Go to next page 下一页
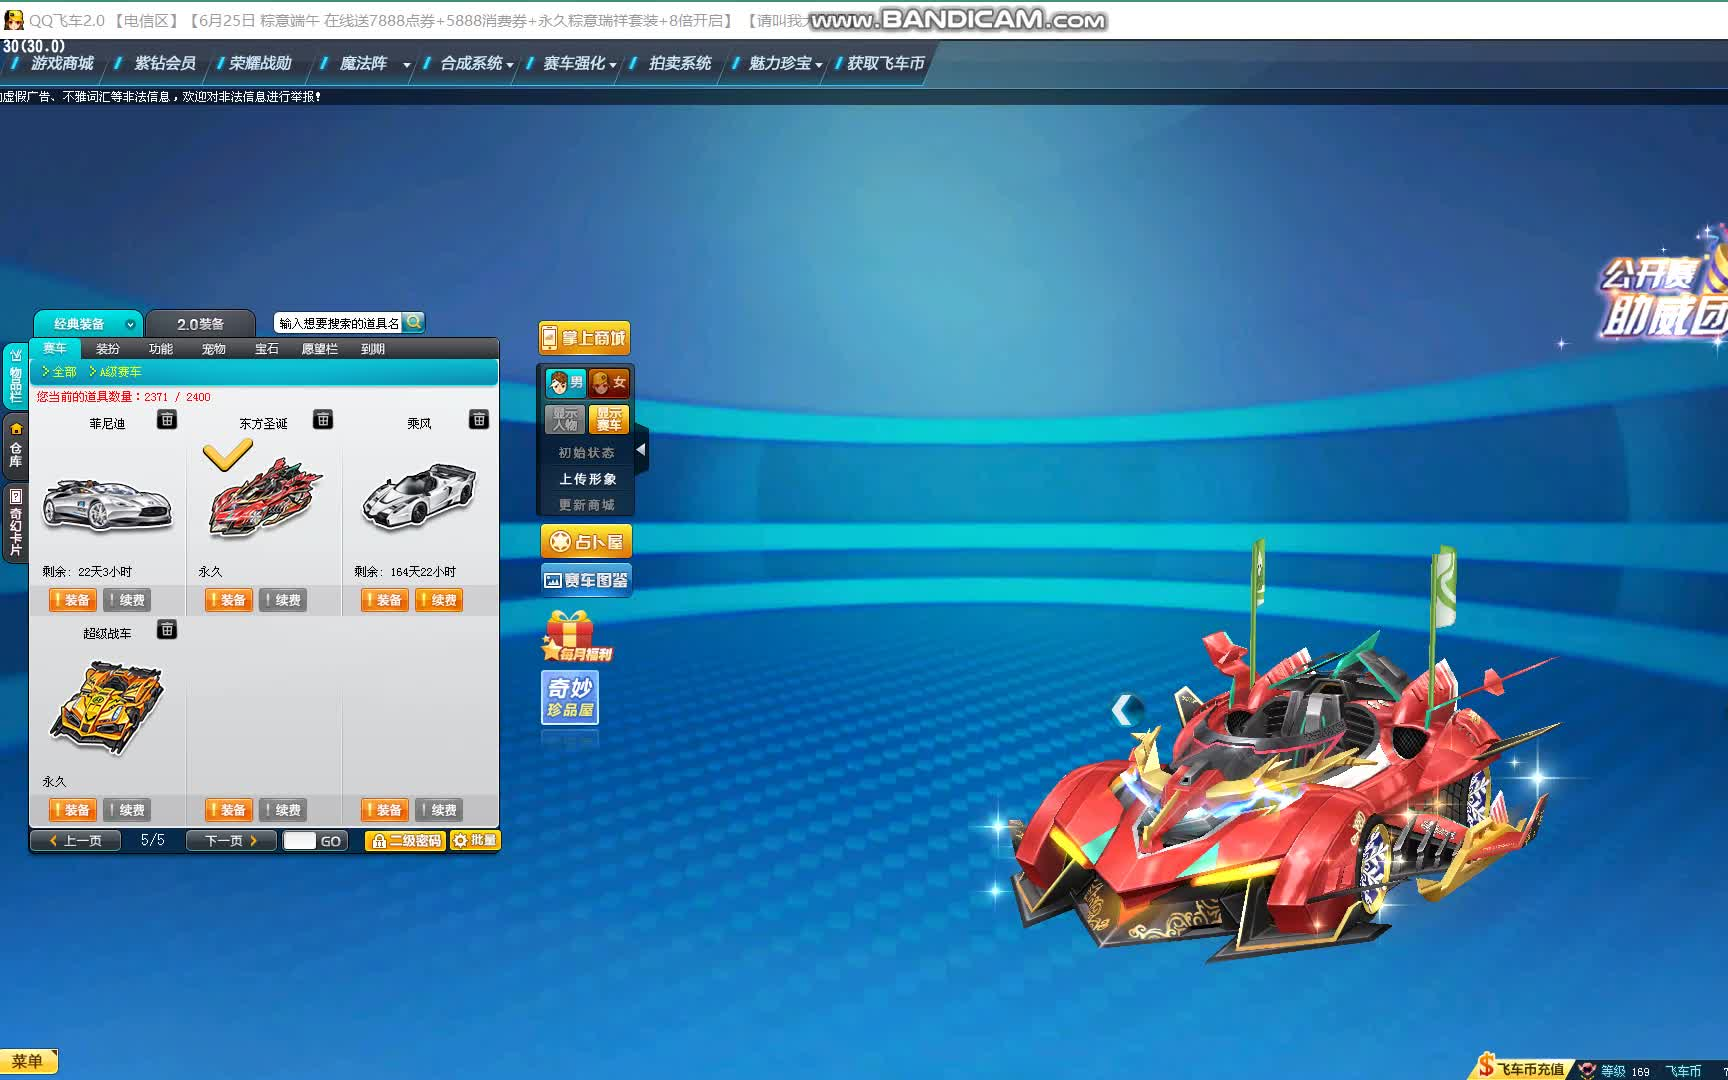This screenshot has width=1728, height=1080. point(231,841)
